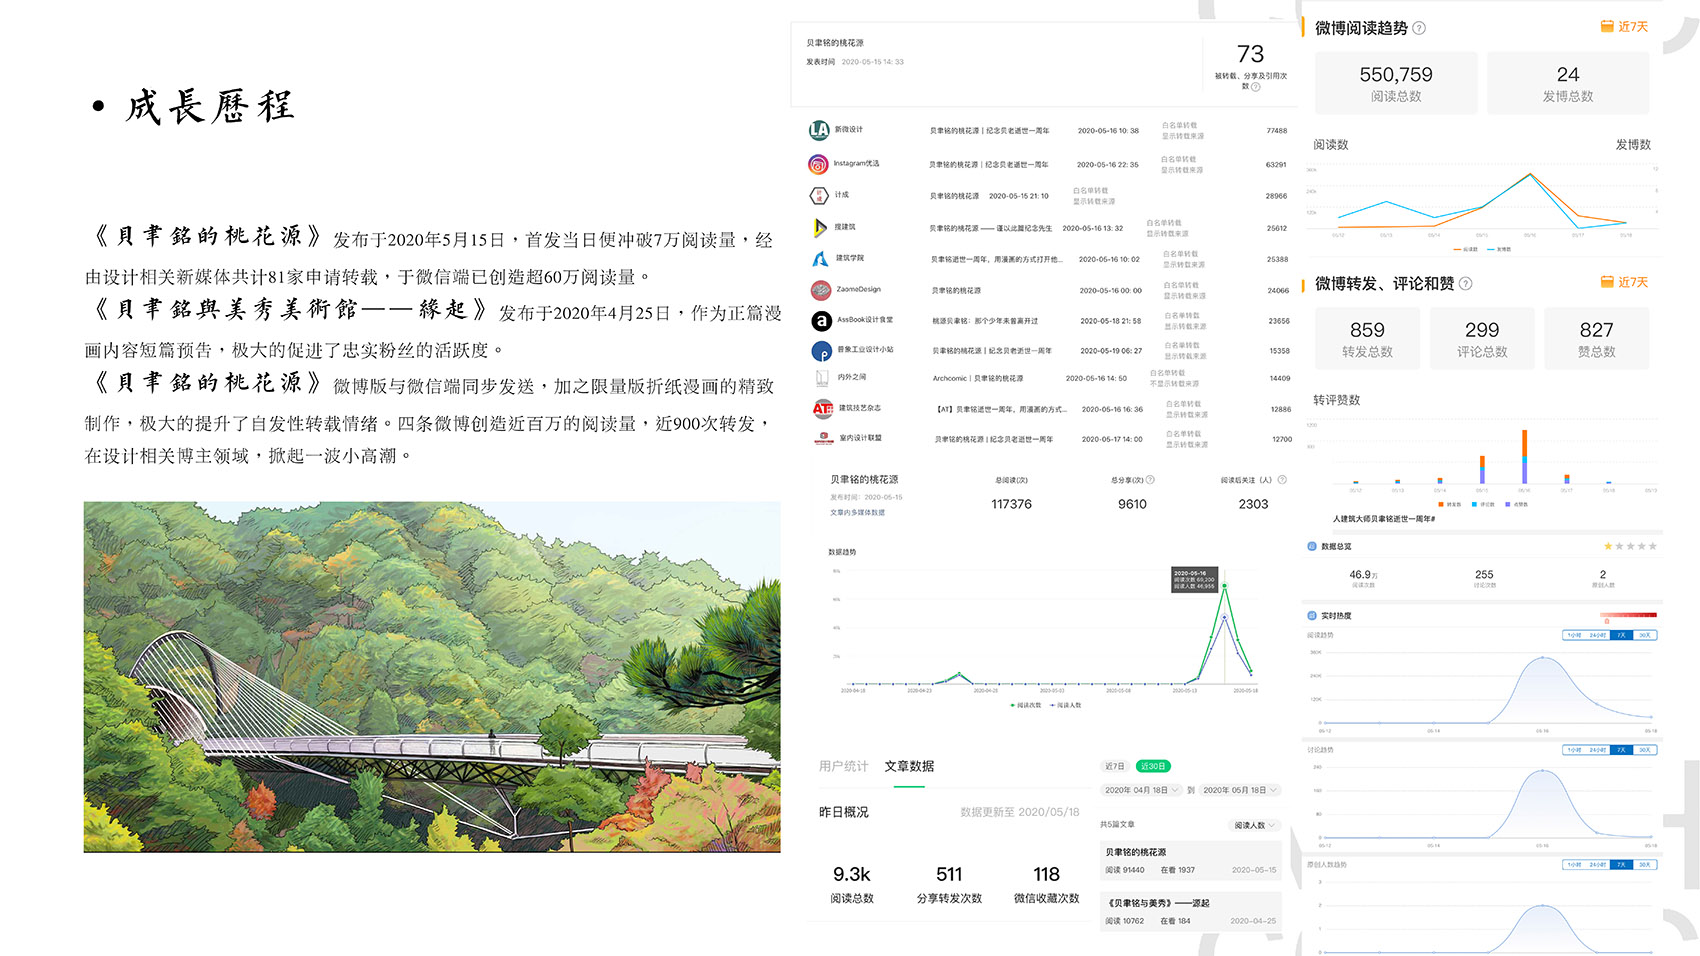Open the 文章内多媒体数据 link
This screenshot has width=1700, height=956.
857,513
